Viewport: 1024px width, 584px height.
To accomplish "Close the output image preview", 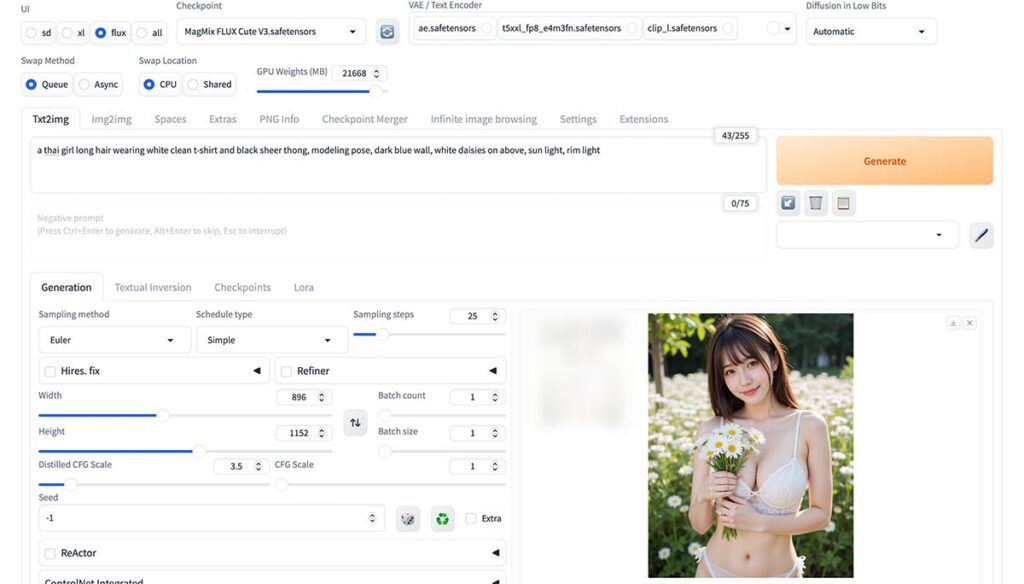I will pos(970,323).
